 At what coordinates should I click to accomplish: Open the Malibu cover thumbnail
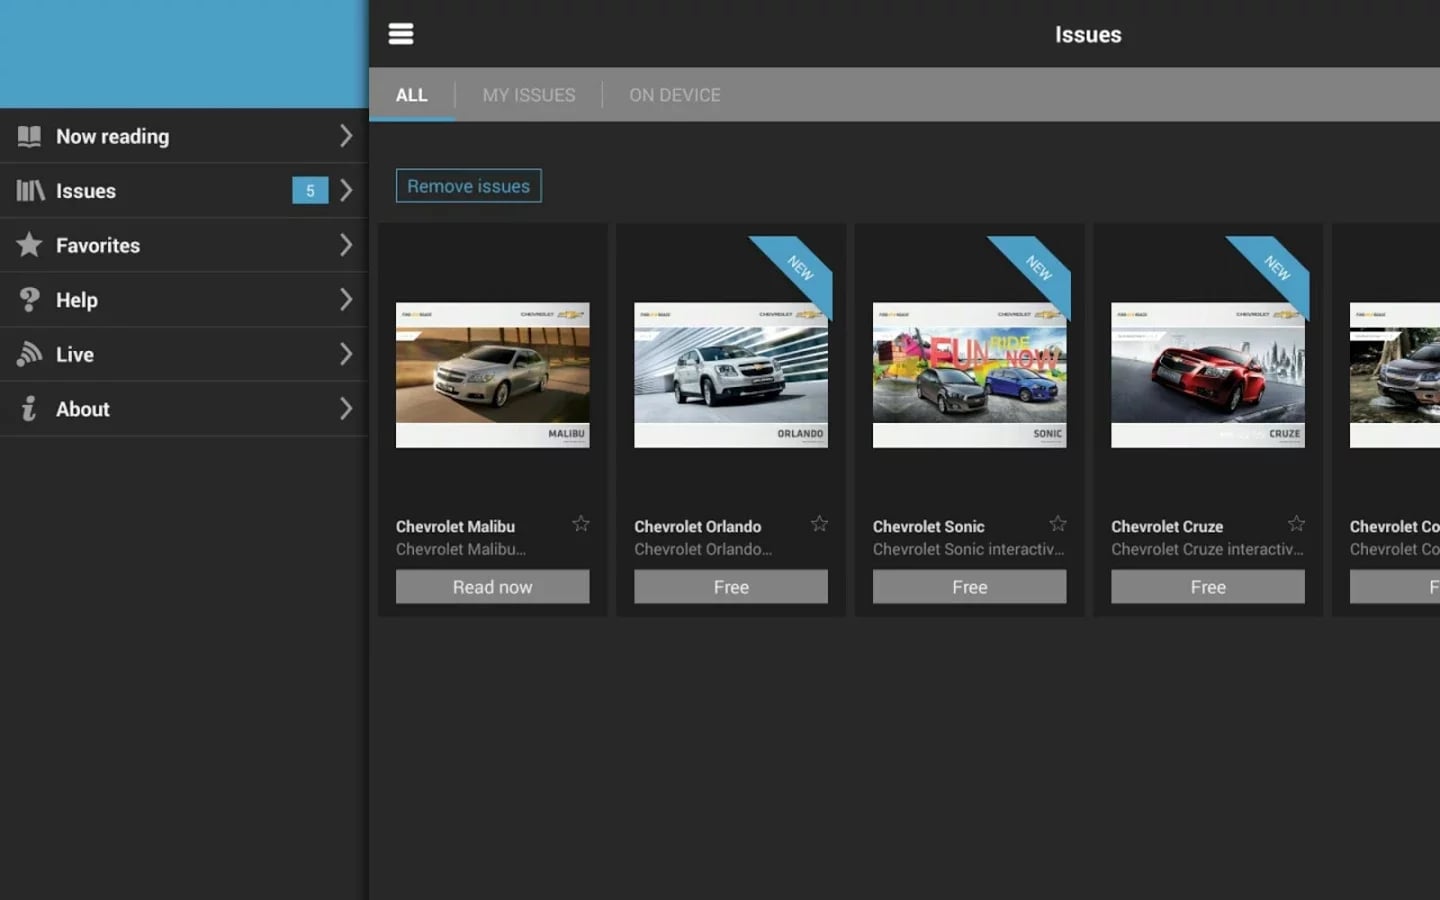pos(492,375)
